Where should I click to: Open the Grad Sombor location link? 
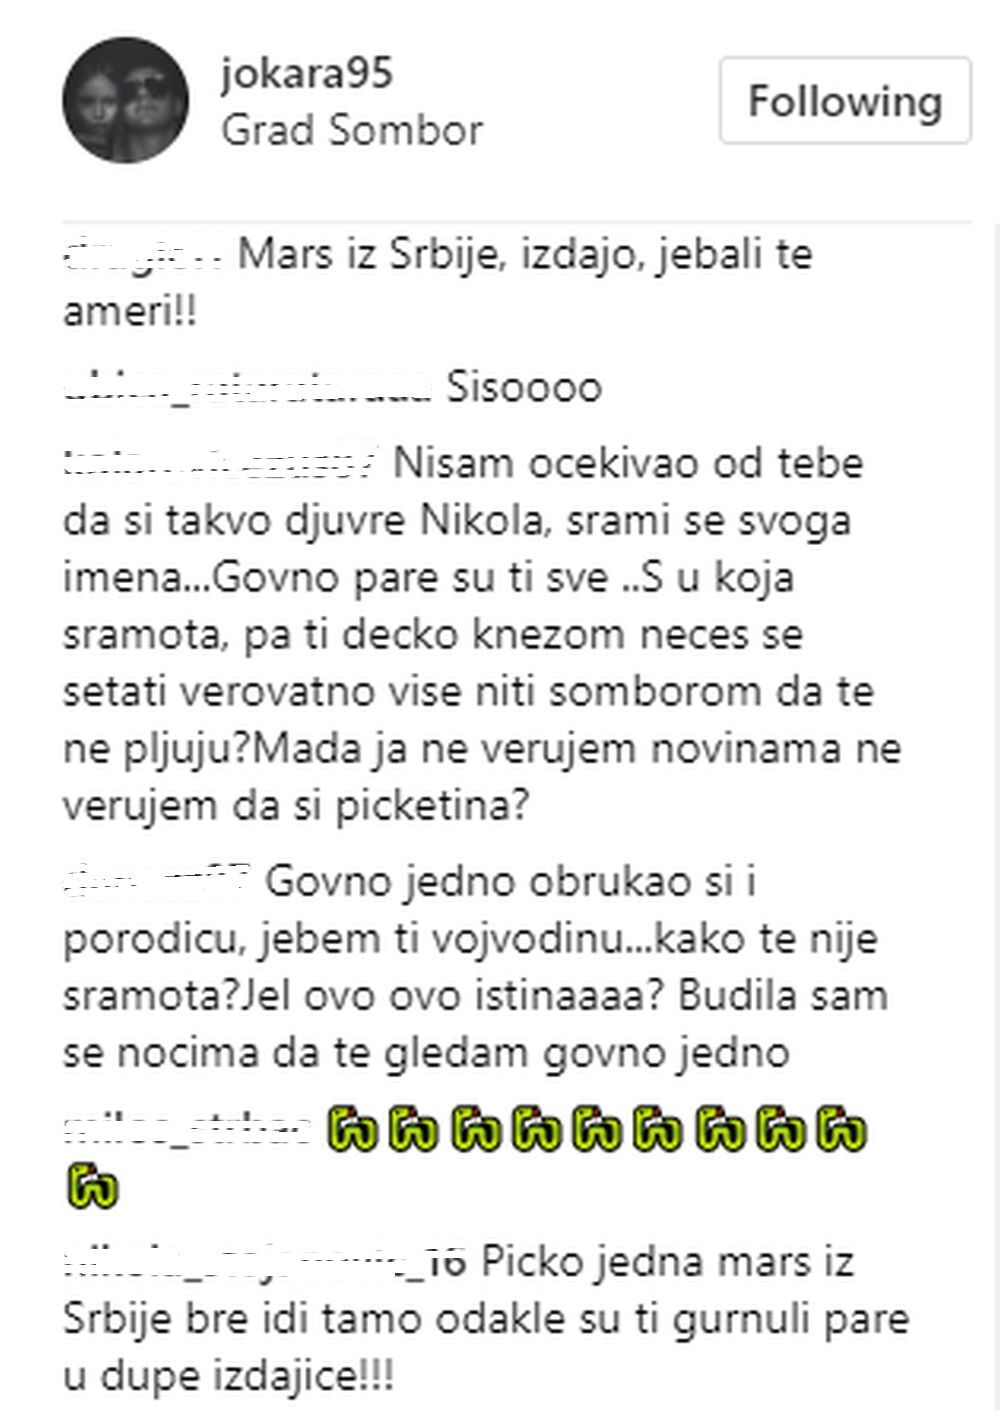[352, 130]
